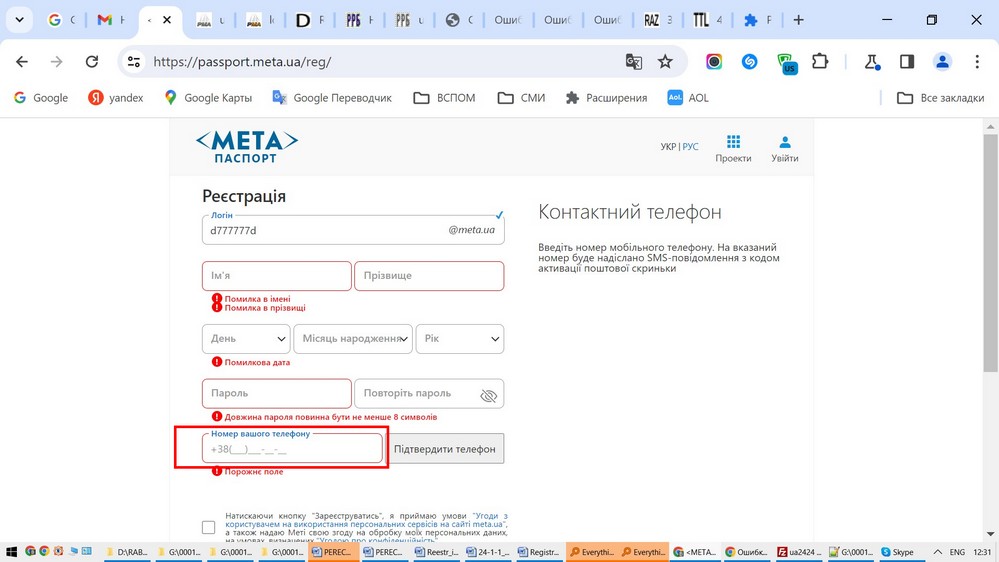Switch to the Google tab
Screen dimensions: 999x562
pos(62,20)
